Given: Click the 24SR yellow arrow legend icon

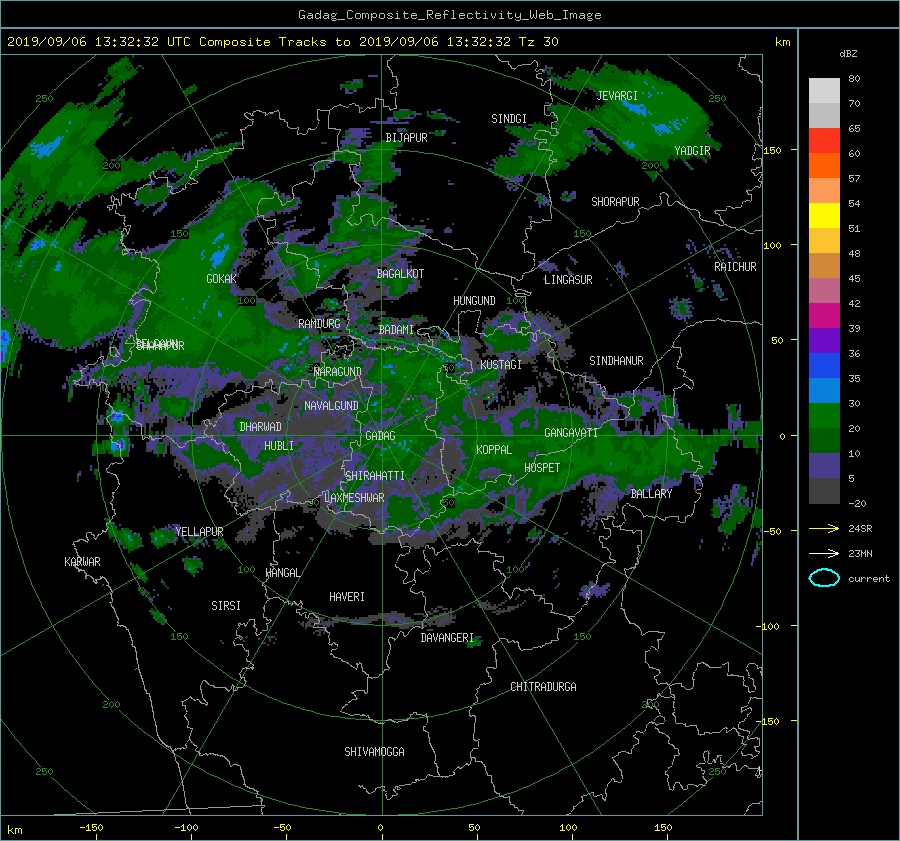Looking at the screenshot, I should [x=824, y=528].
